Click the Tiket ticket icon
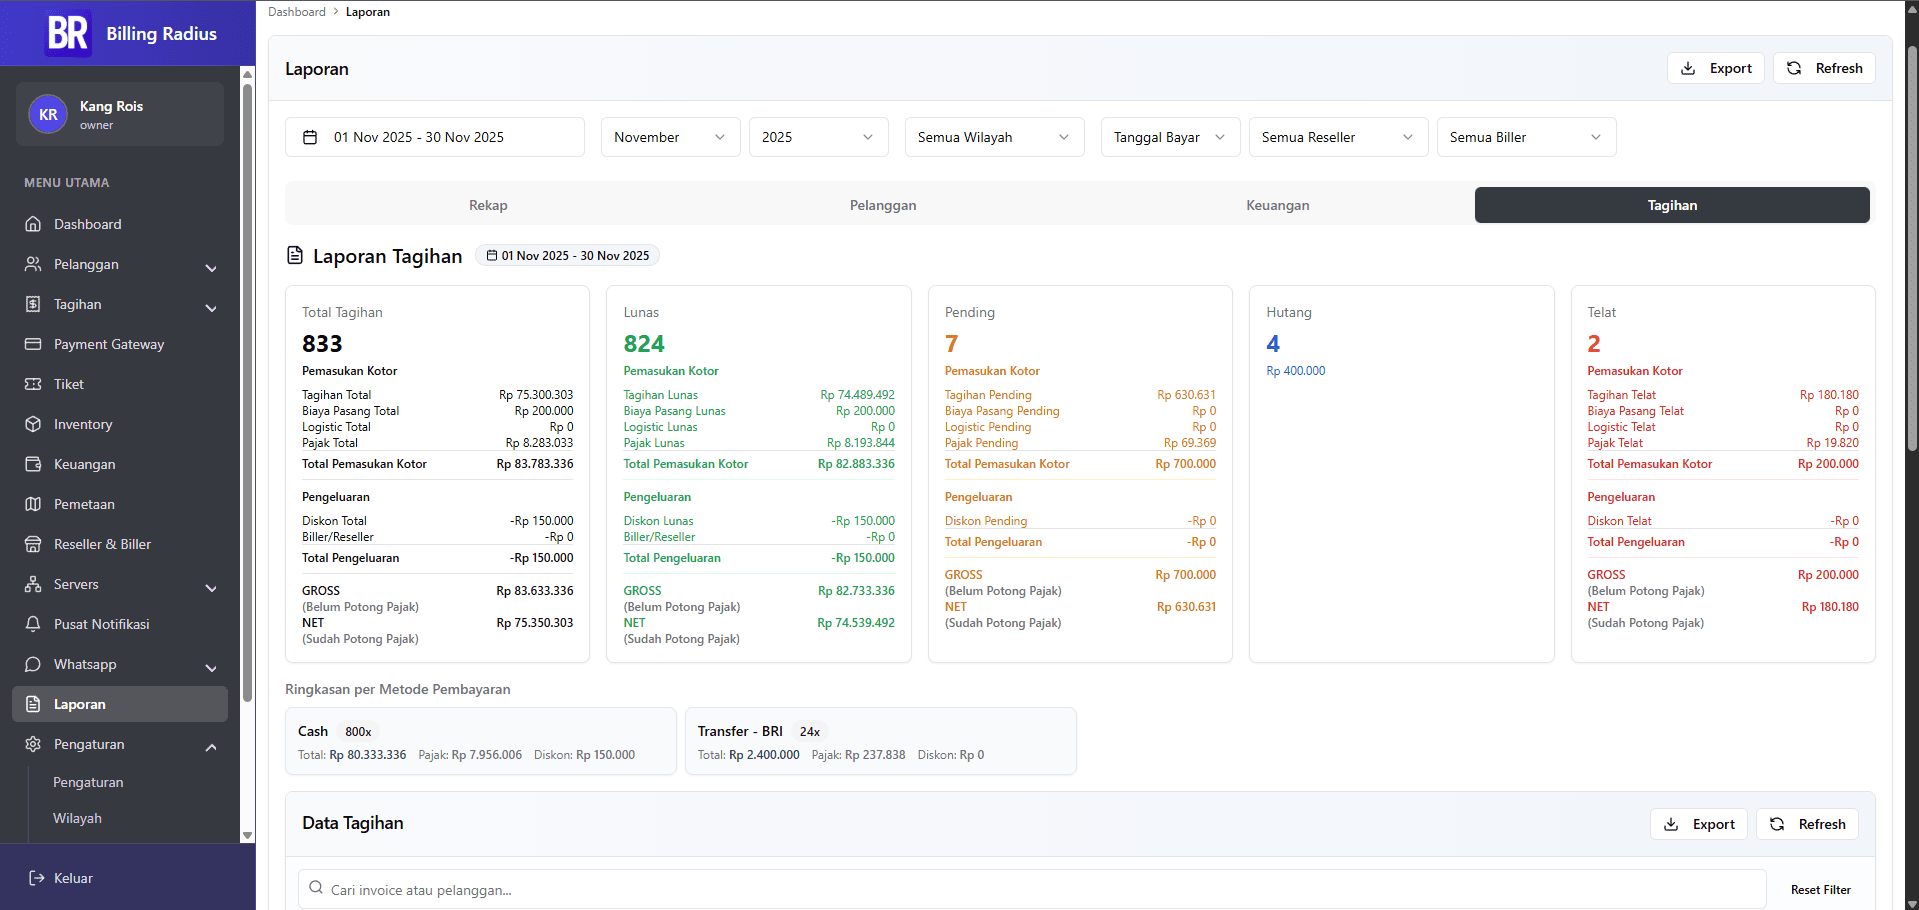1919x910 pixels. click(33, 384)
